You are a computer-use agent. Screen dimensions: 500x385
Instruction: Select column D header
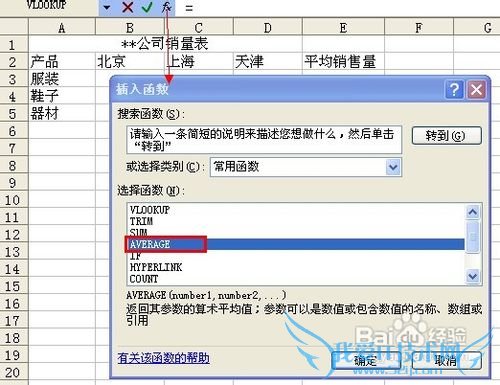pos(268,27)
